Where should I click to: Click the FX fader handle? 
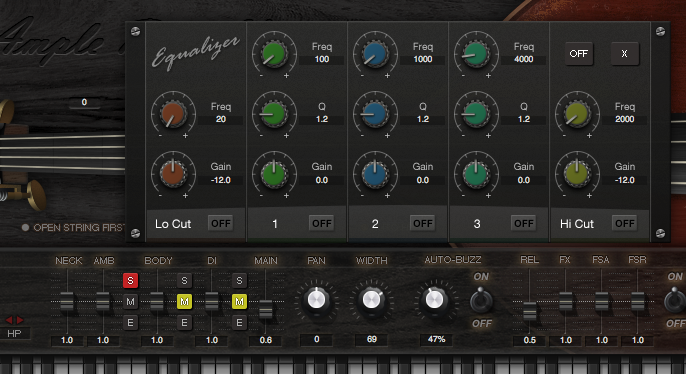tap(566, 301)
